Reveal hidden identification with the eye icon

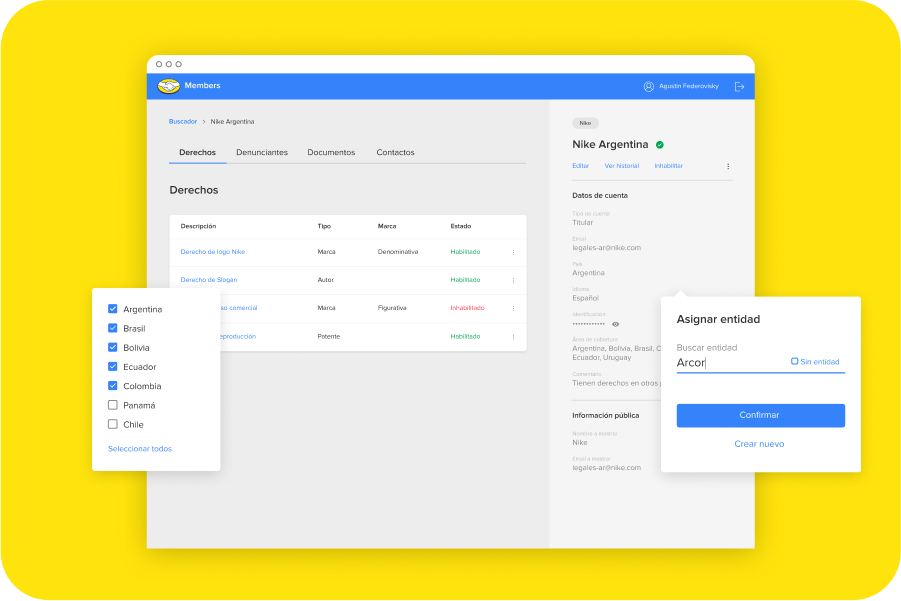[x=615, y=324]
